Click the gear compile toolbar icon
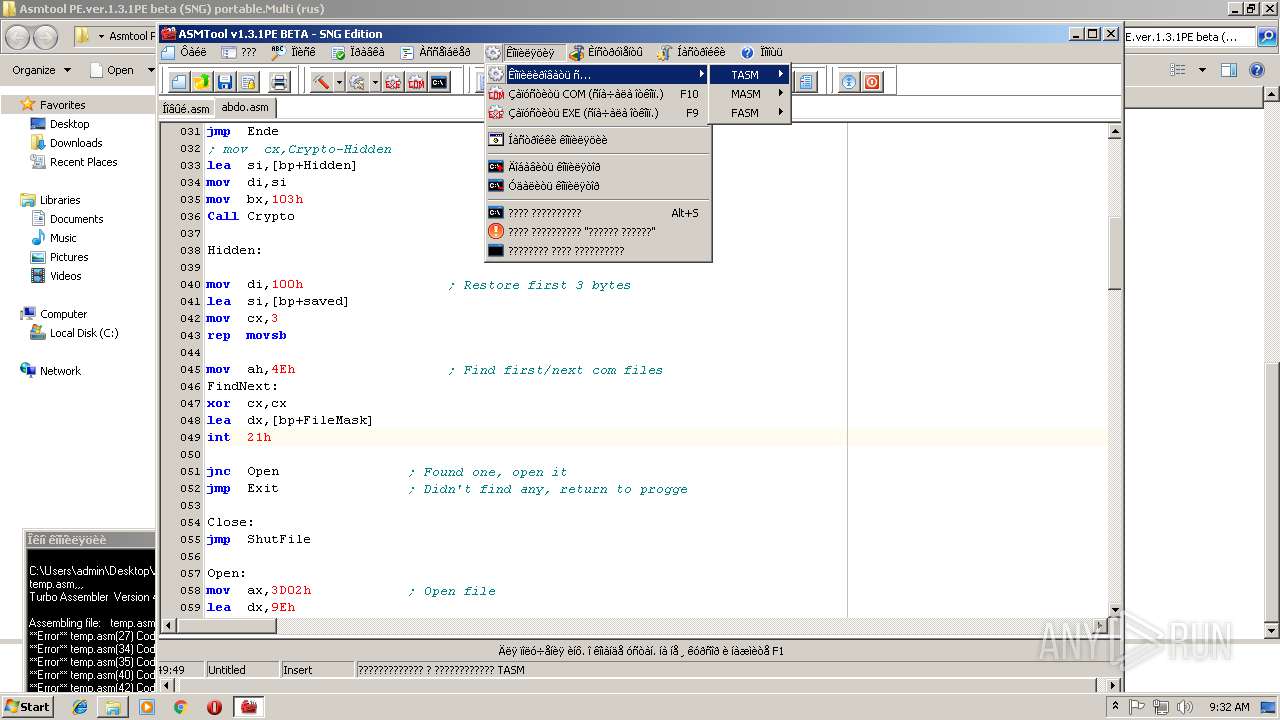 click(x=358, y=82)
